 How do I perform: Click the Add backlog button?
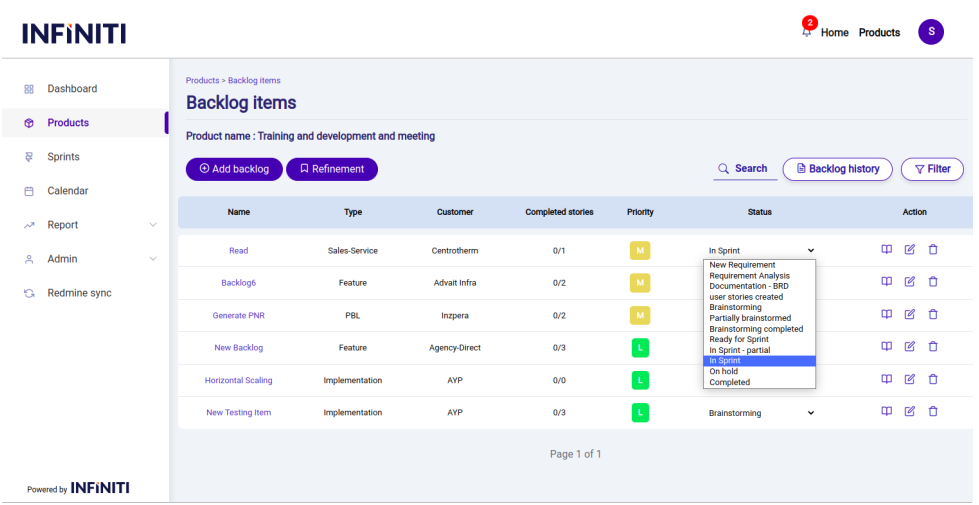tap(234, 169)
